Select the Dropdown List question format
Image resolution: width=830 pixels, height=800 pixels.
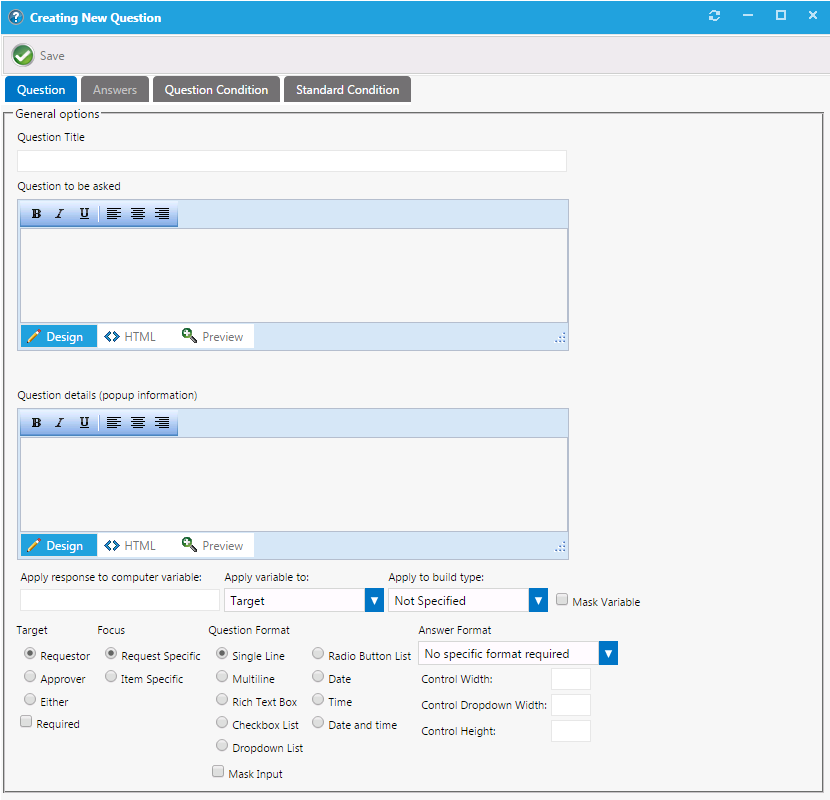221,745
